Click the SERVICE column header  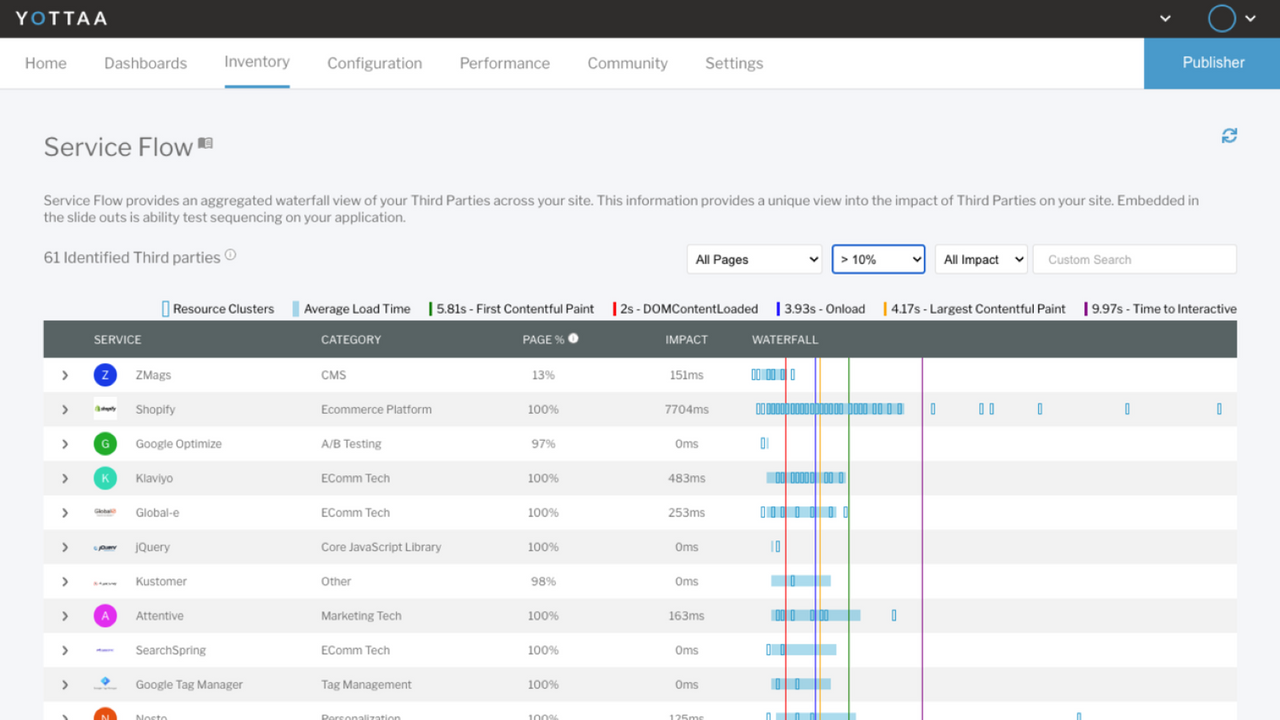pyautogui.click(x=117, y=340)
